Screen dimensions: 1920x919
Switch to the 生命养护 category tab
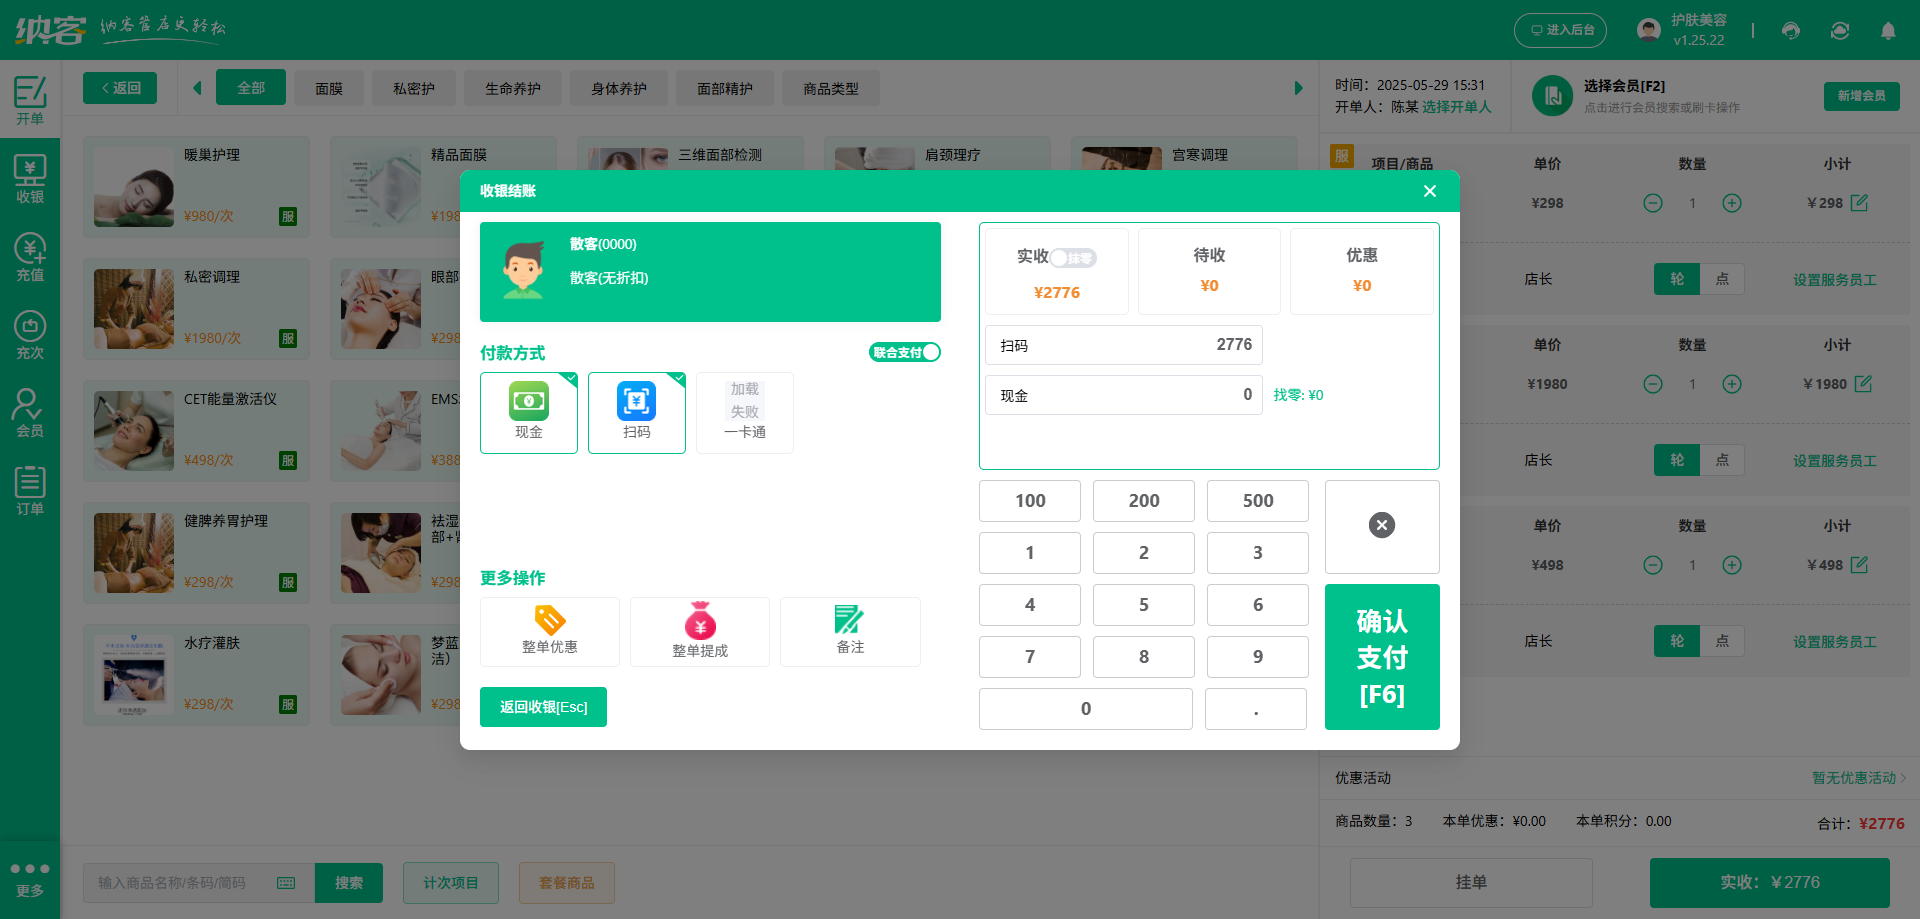coord(513,88)
